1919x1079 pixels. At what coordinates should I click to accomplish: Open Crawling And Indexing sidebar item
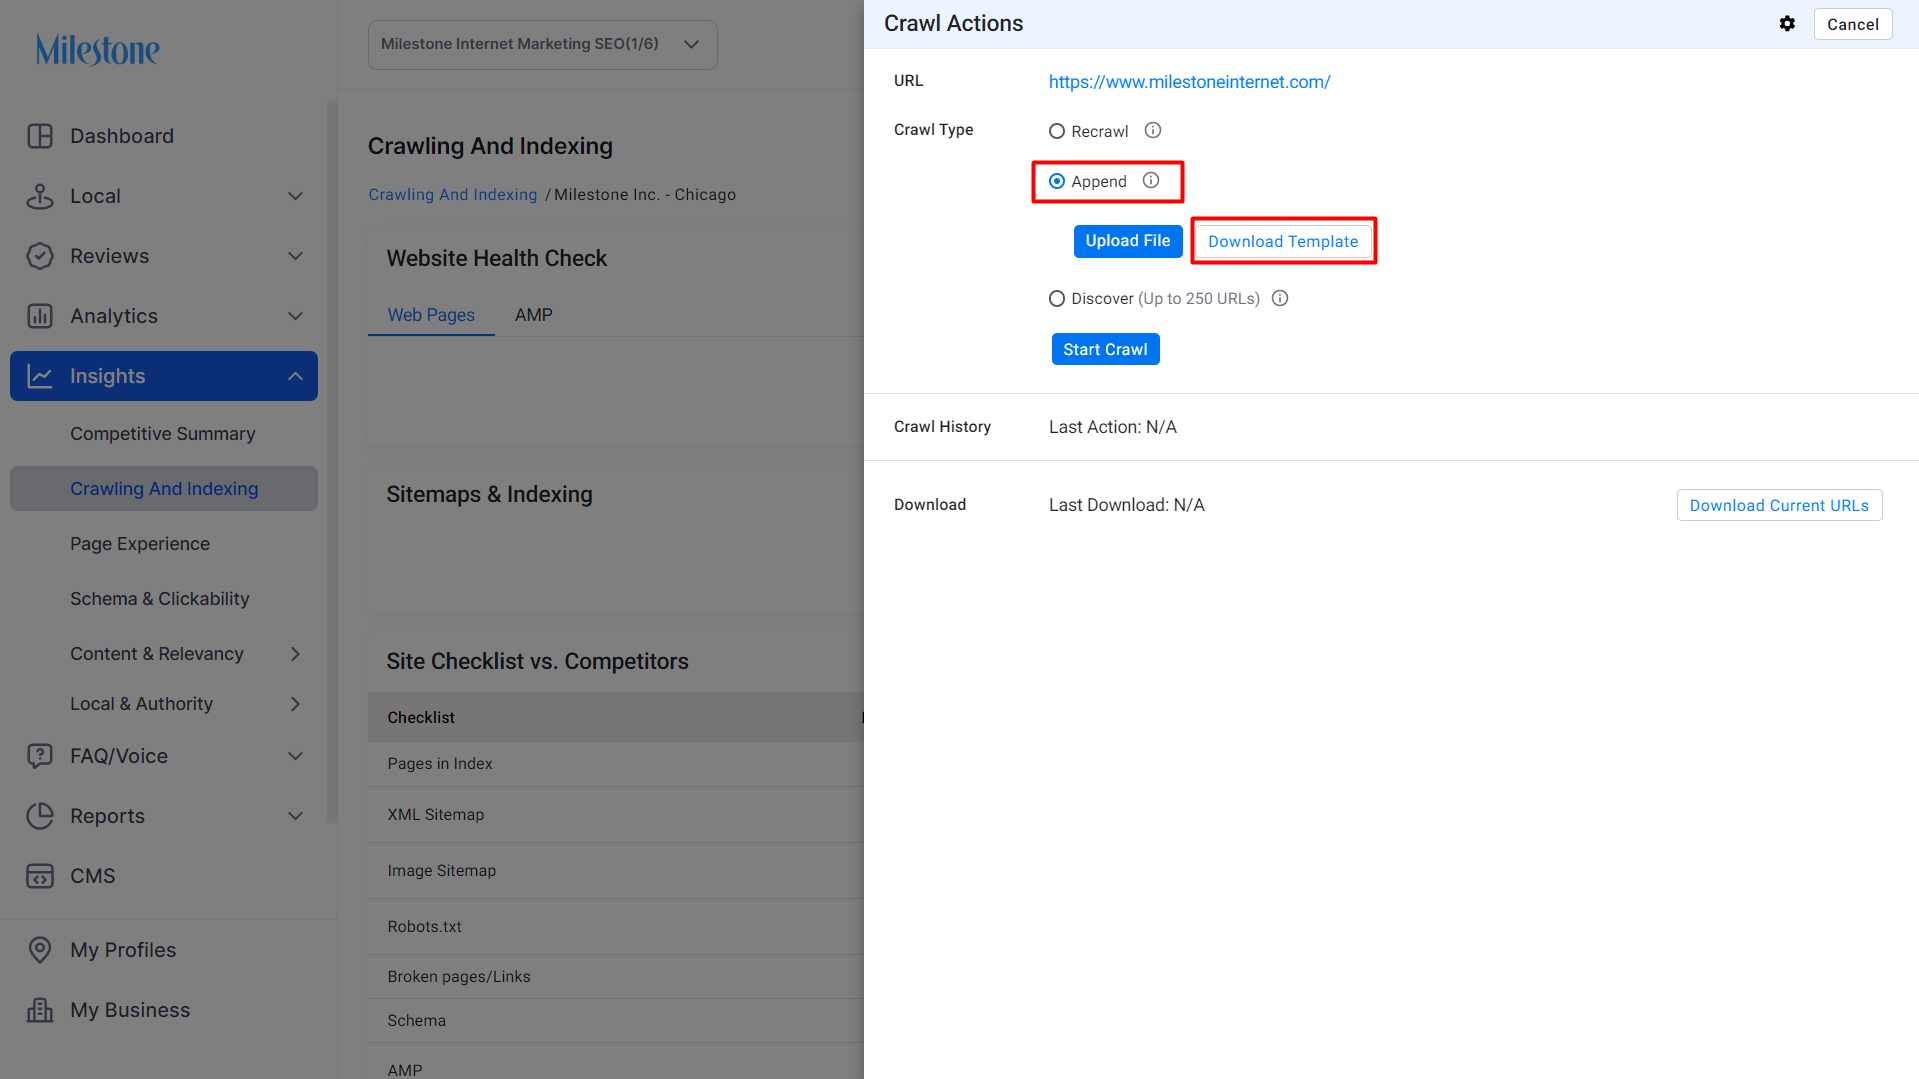[x=164, y=489]
